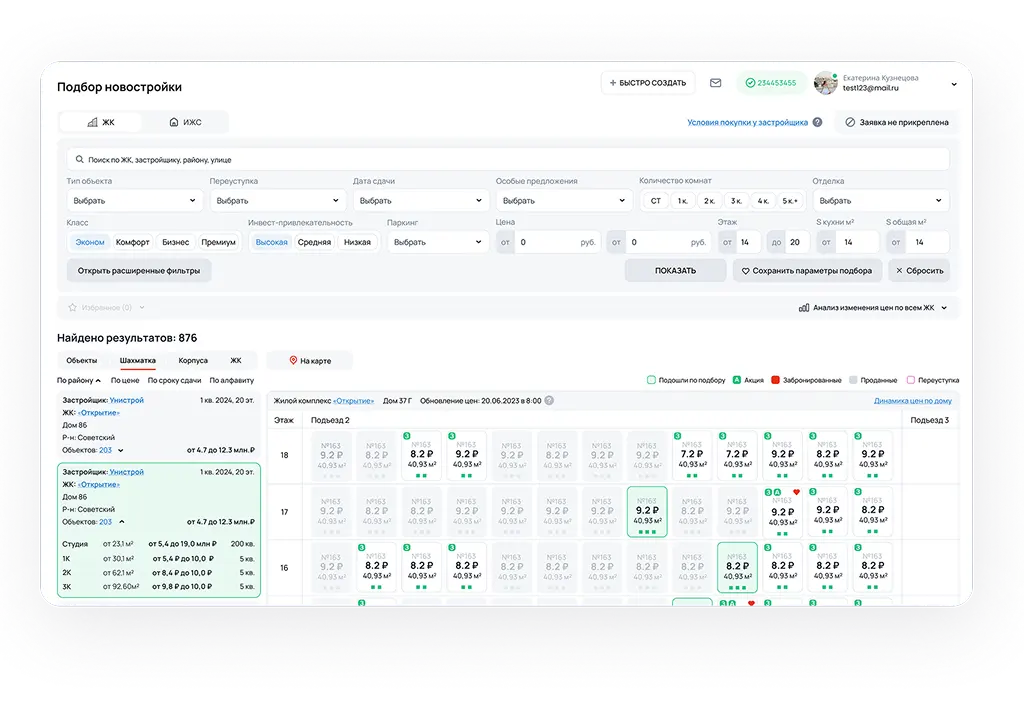The height and width of the screenshot is (702, 1024).
Task: Expand Объектов 203 in first developer card
Action: [x=121, y=450]
